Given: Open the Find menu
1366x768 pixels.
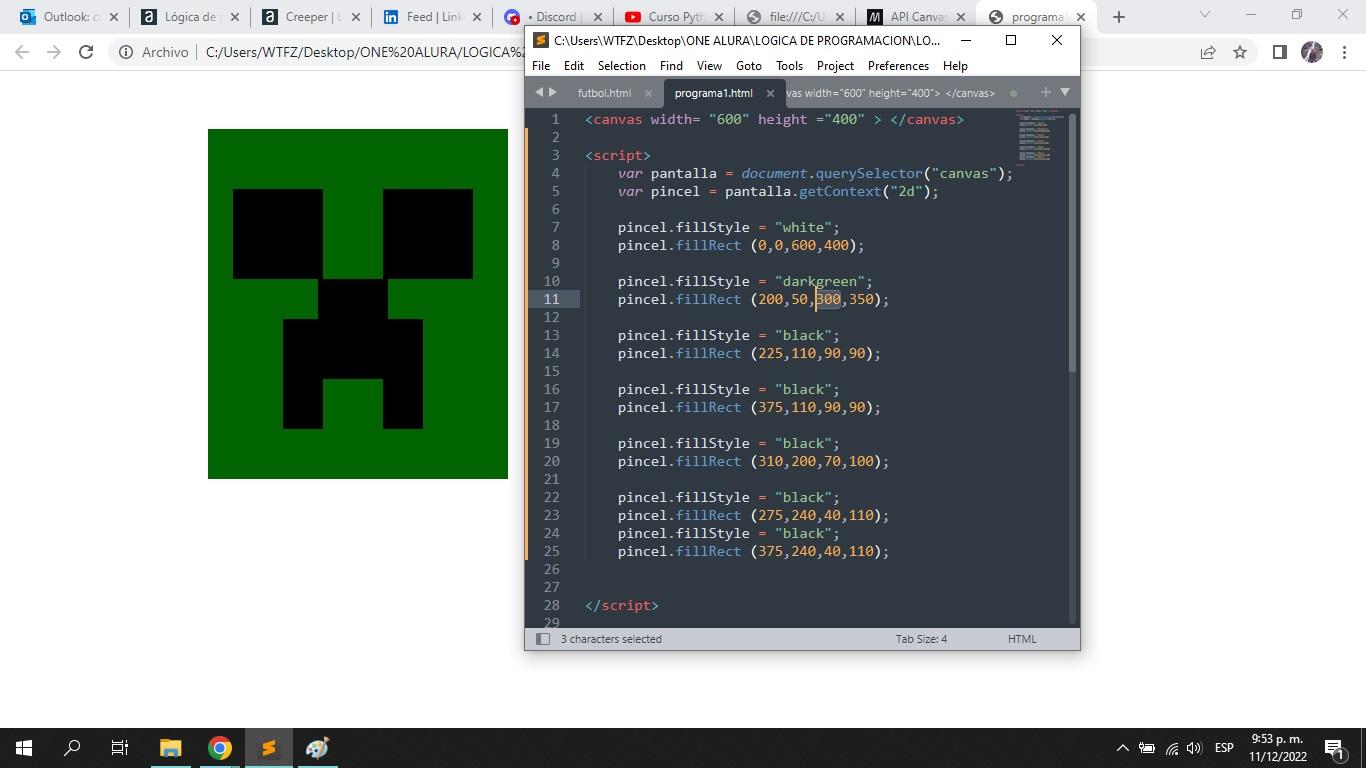Looking at the screenshot, I should [x=671, y=65].
